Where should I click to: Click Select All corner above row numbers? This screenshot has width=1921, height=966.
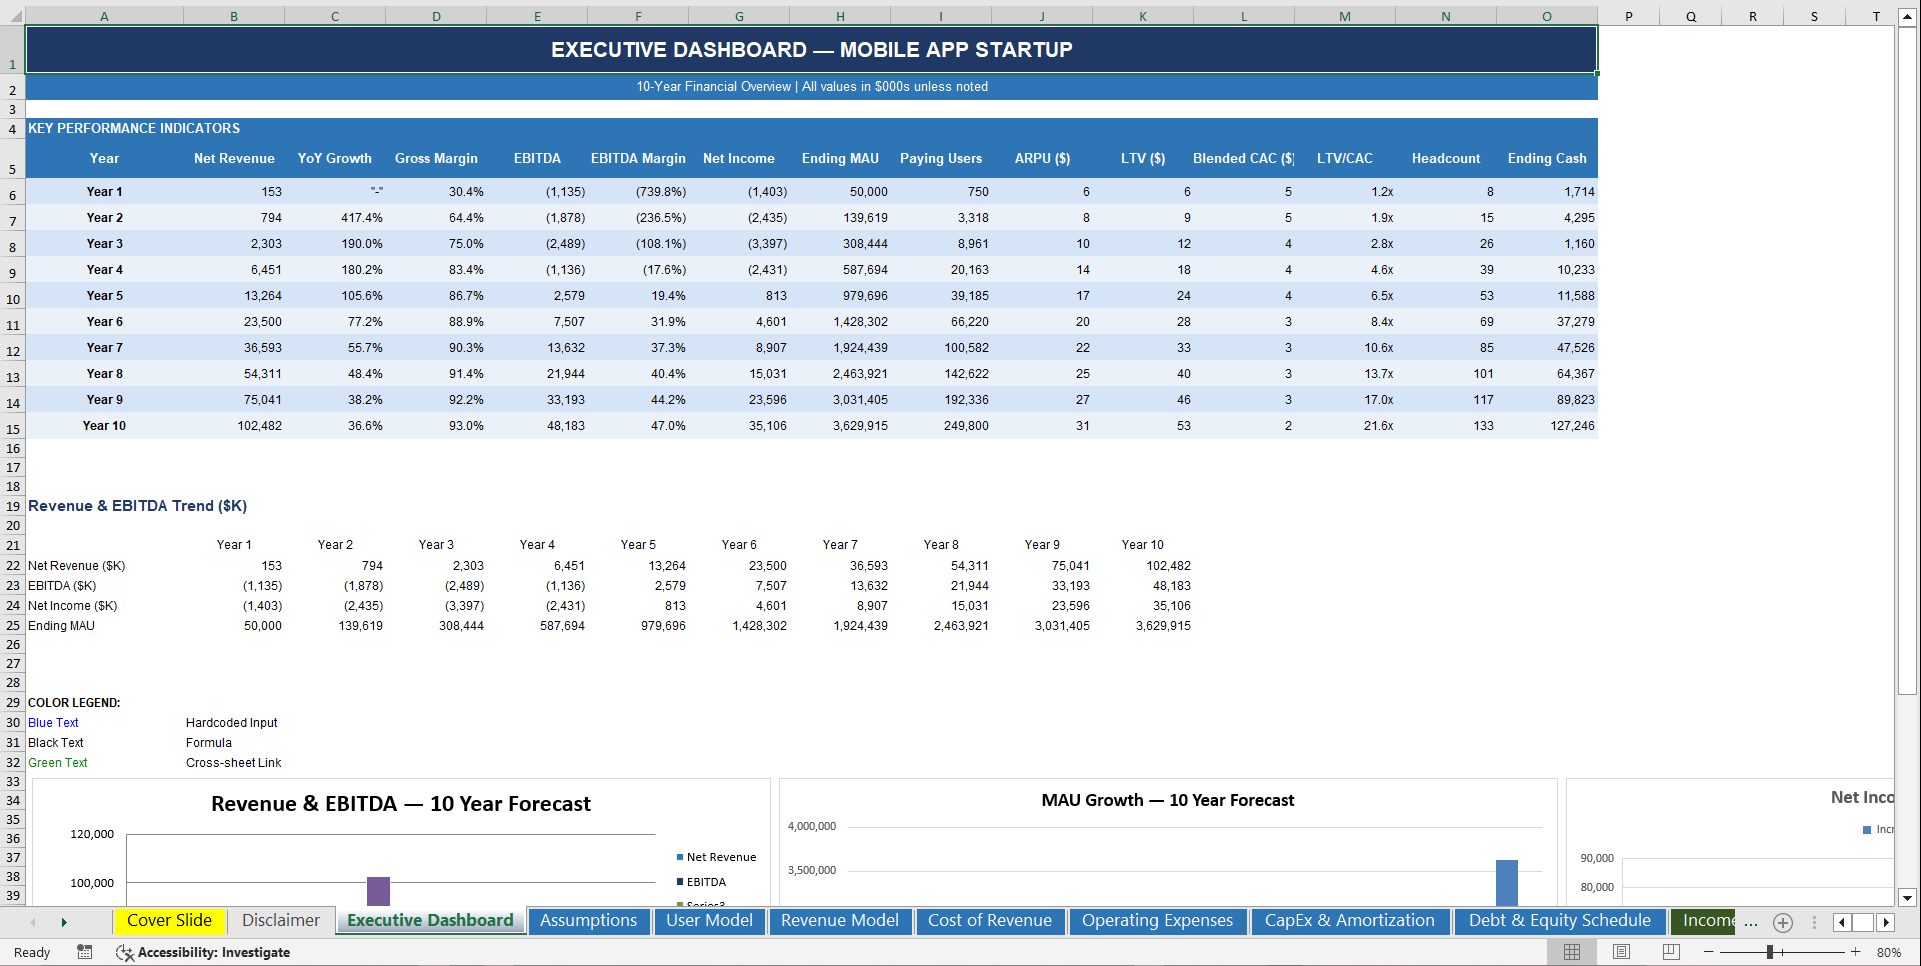point(13,15)
